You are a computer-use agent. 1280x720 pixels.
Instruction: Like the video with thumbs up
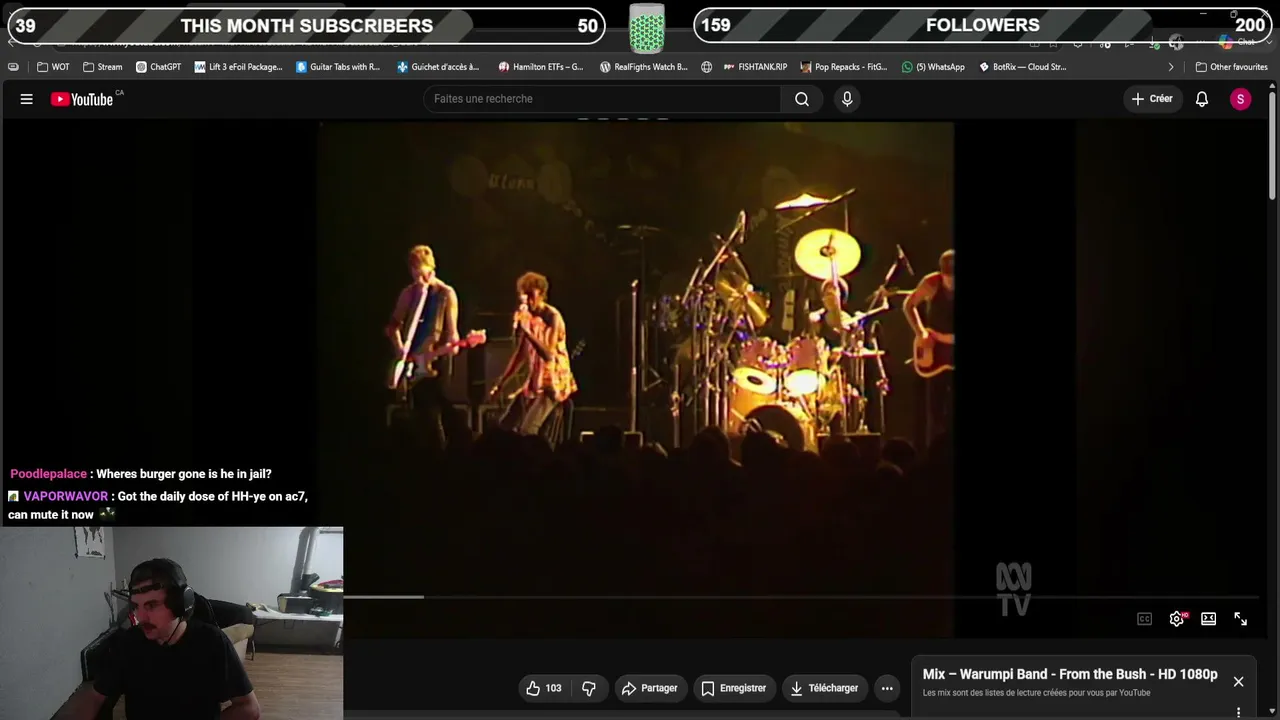pos(544,688)
